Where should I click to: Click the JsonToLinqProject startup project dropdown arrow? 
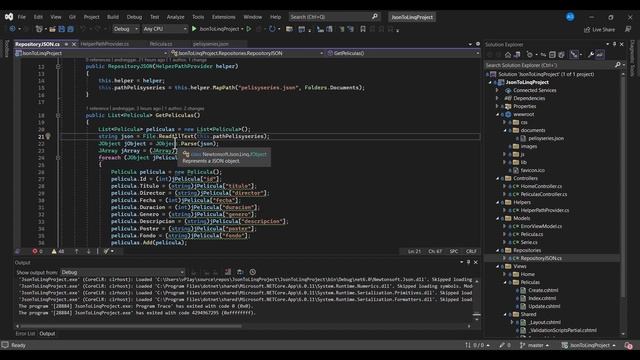[242, 29]
